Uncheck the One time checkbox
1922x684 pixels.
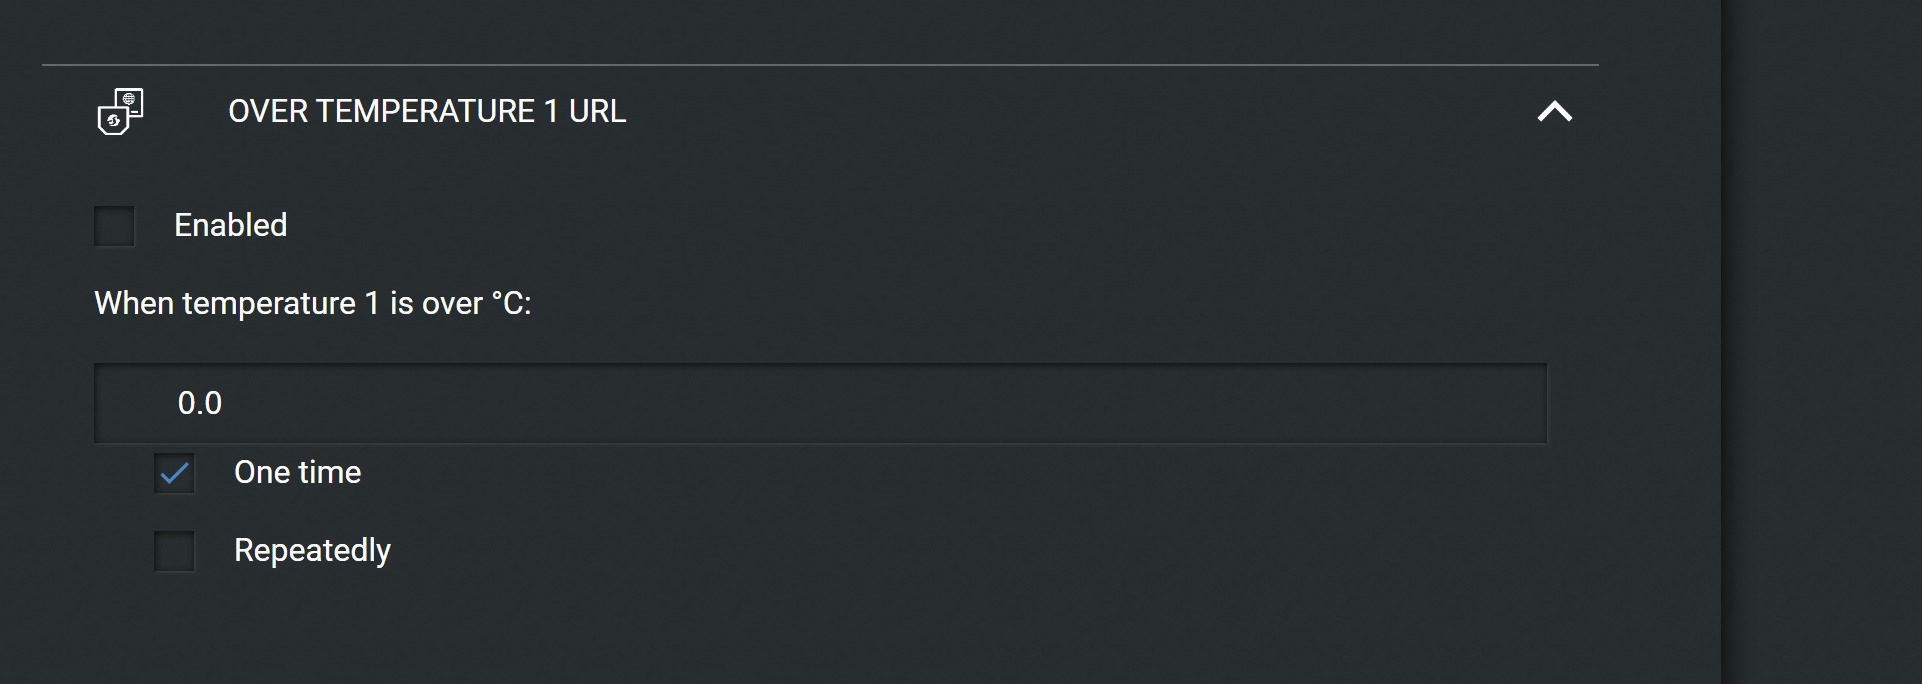point(174,473)
